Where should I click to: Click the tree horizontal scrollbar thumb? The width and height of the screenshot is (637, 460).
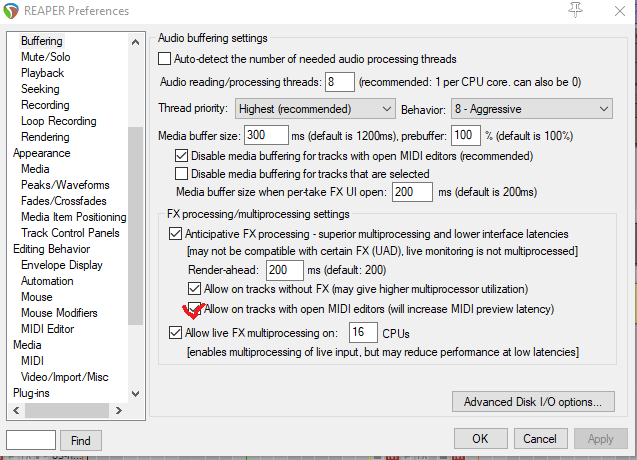pos(67,410)
